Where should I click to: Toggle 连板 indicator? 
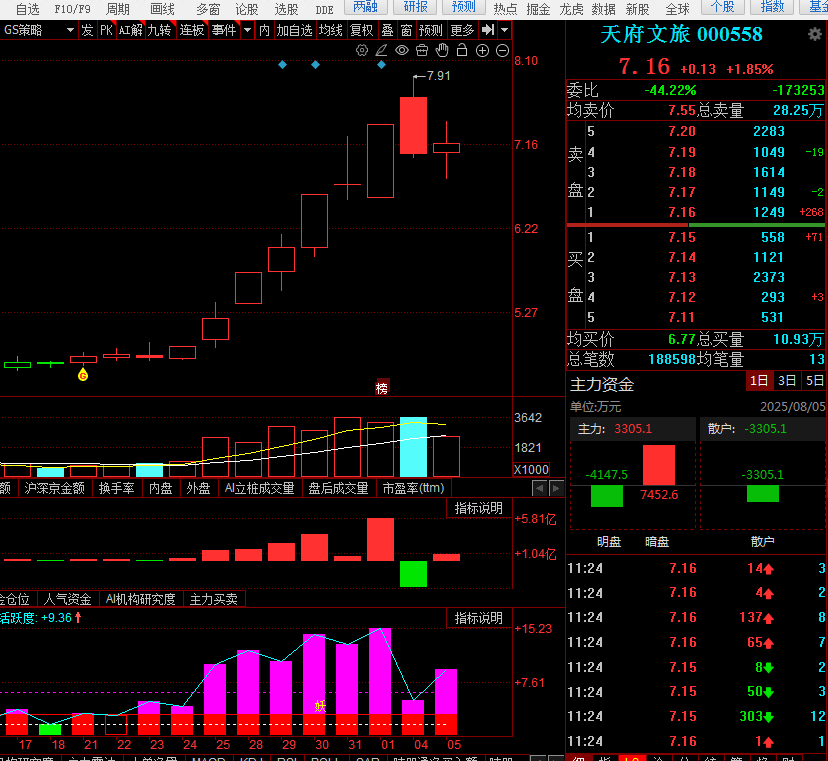click(192, 30)
